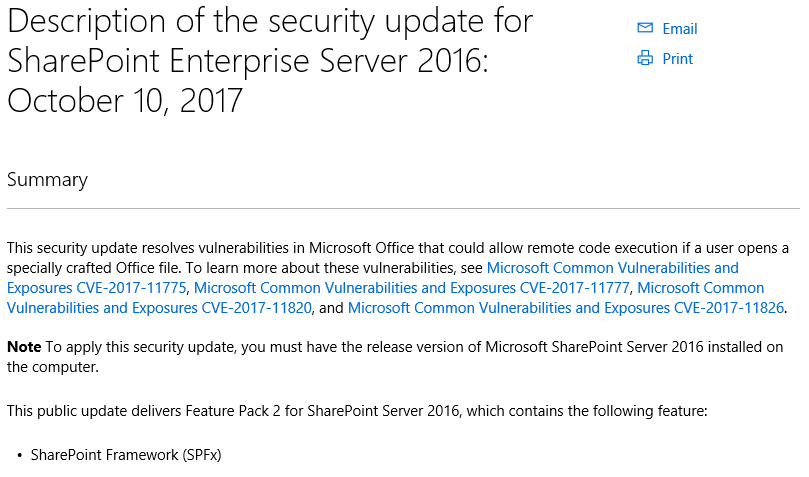Click the Email envelope icon
Image resolution: width=809 pixels, height=477 pixels.
[644, 28]
